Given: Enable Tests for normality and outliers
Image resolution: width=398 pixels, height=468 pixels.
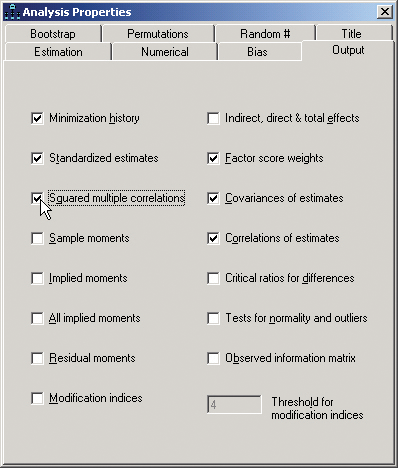Looking at the screenshot, I should 213,318.
